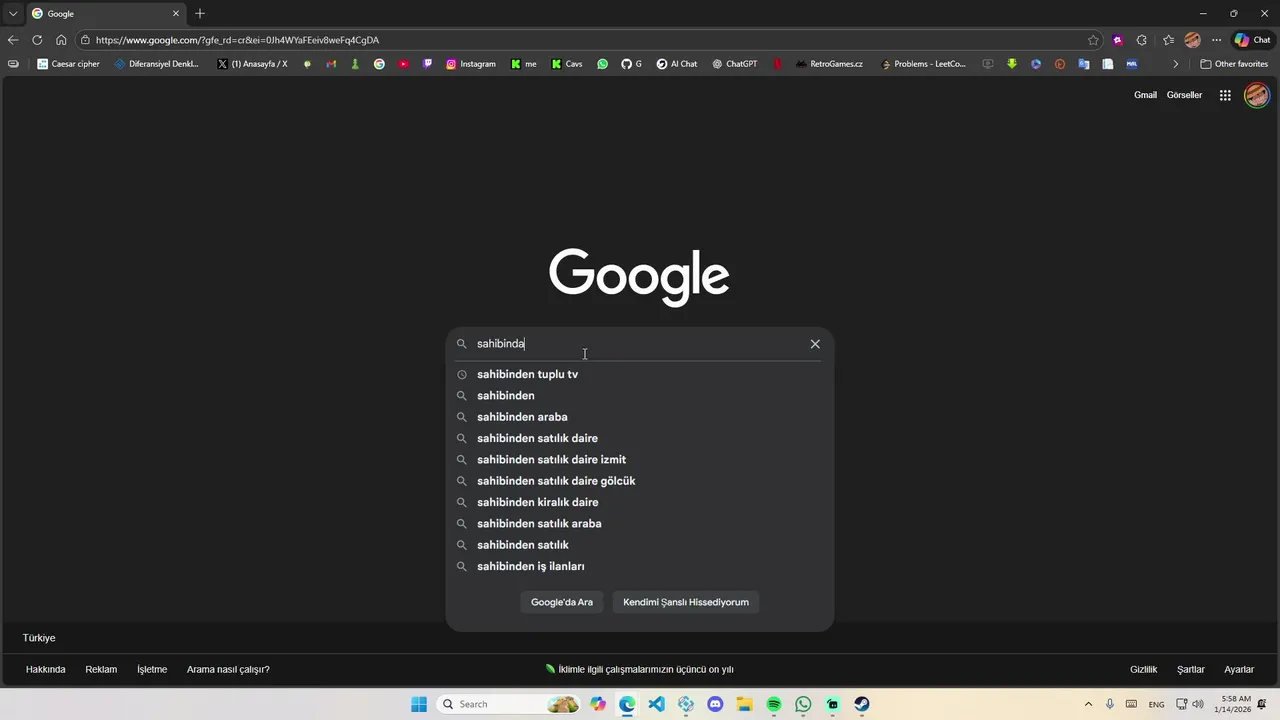Viewport: 1280px width, 720px height.
Task: Open the Problems - LeetCode bookmark
Action: point(923,64)
